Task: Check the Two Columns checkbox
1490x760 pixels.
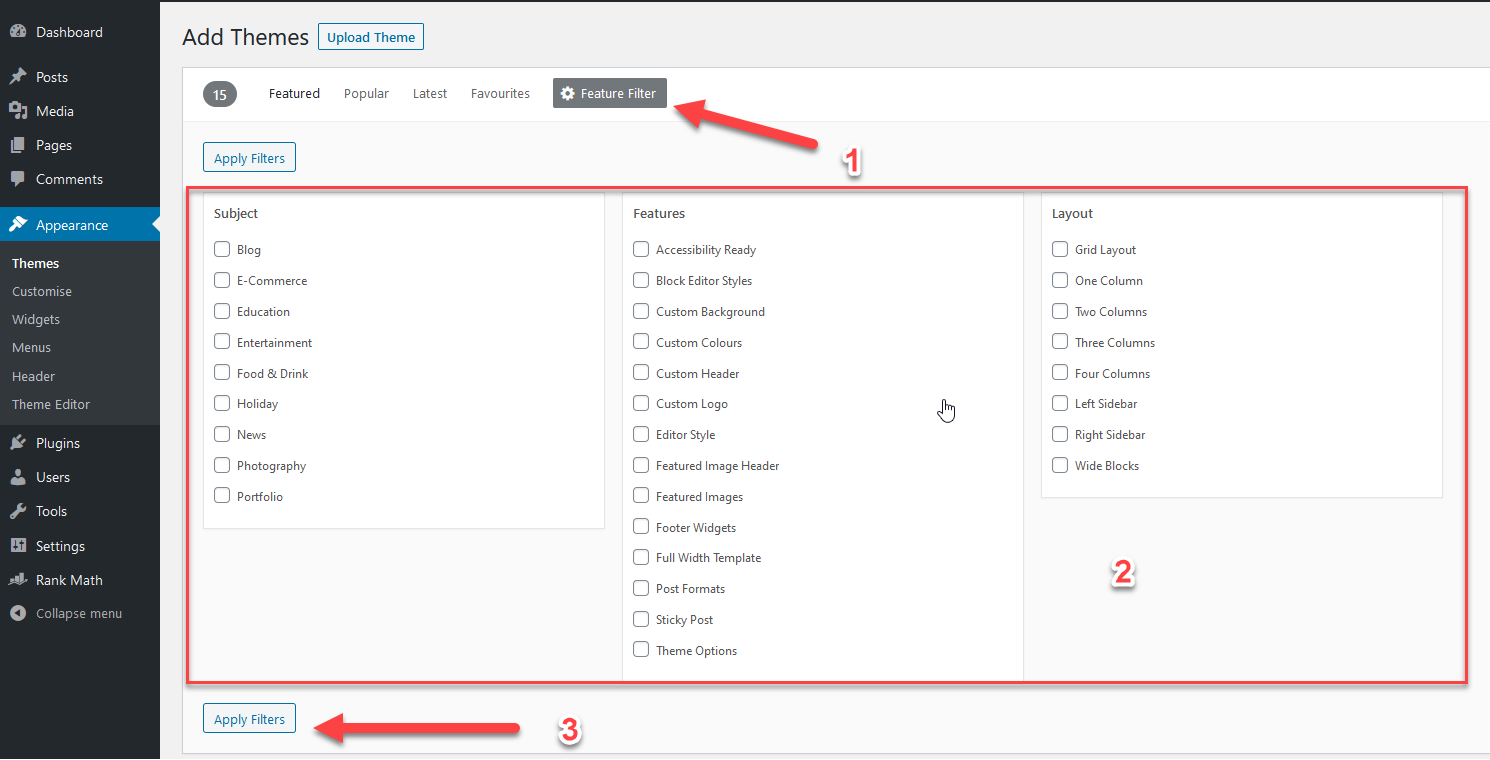Action: coord(1060,311)
